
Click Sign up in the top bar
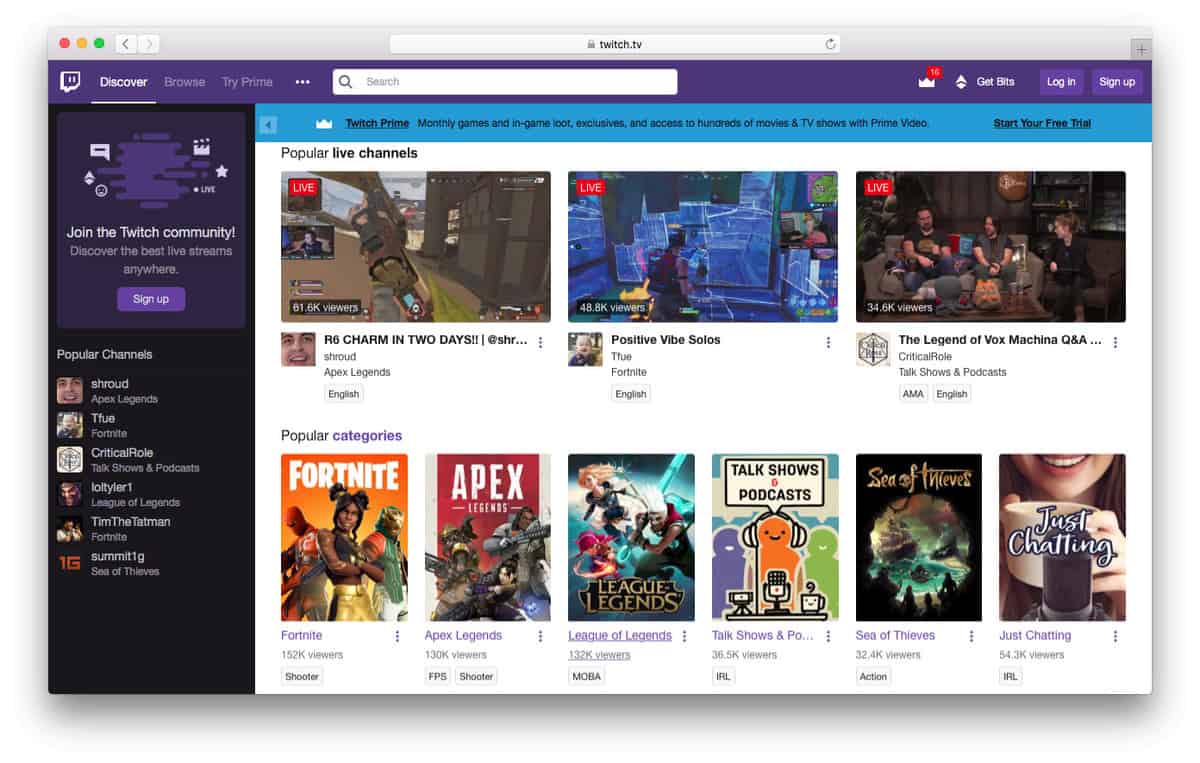pyautogui.click(x=1117, y=82)
